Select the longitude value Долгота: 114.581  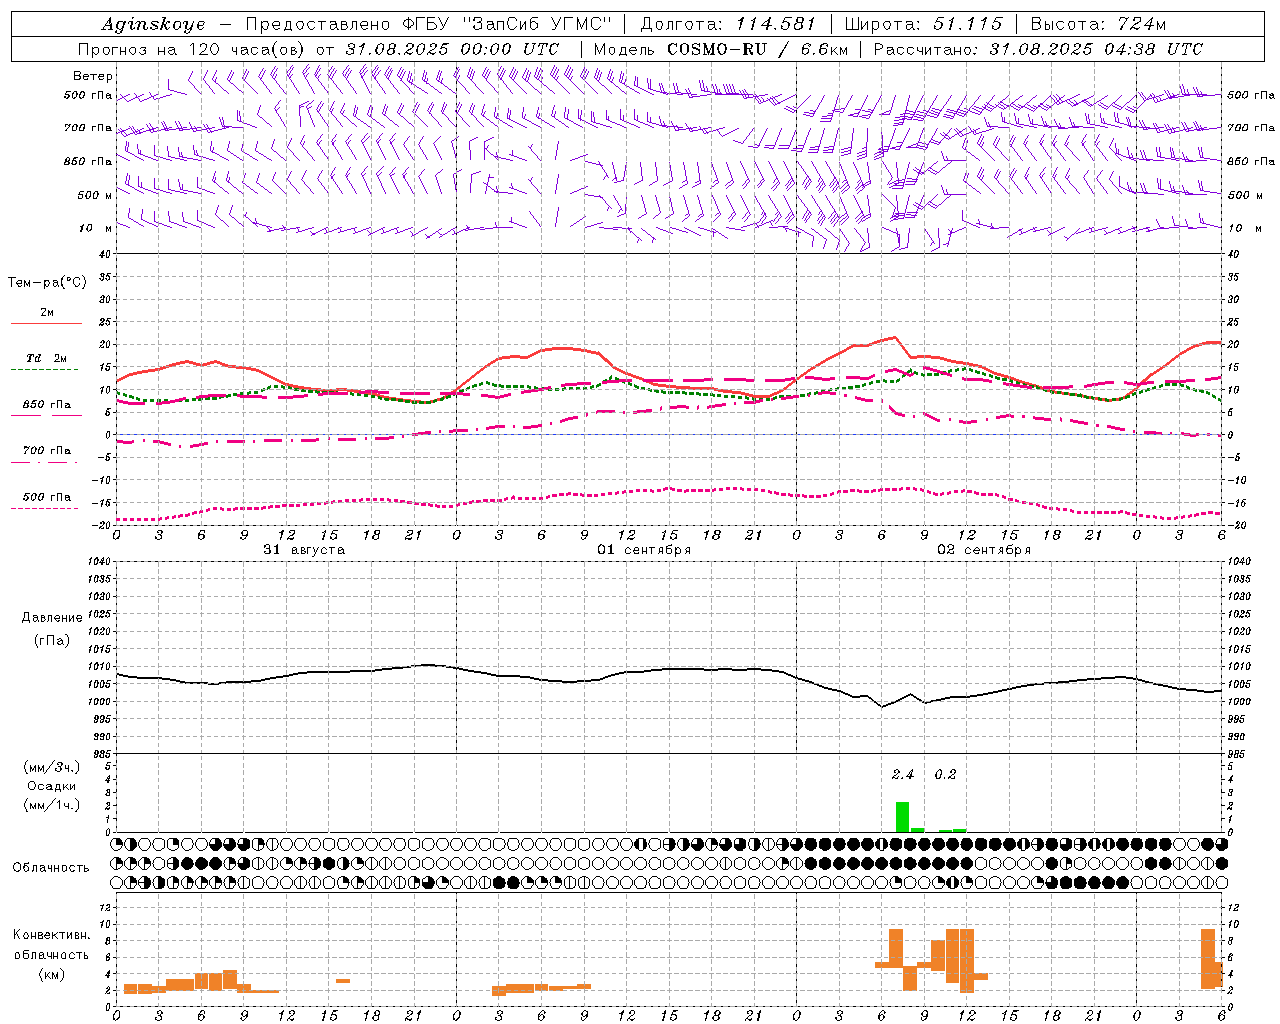pyautogui.click(x=727, y=24)
